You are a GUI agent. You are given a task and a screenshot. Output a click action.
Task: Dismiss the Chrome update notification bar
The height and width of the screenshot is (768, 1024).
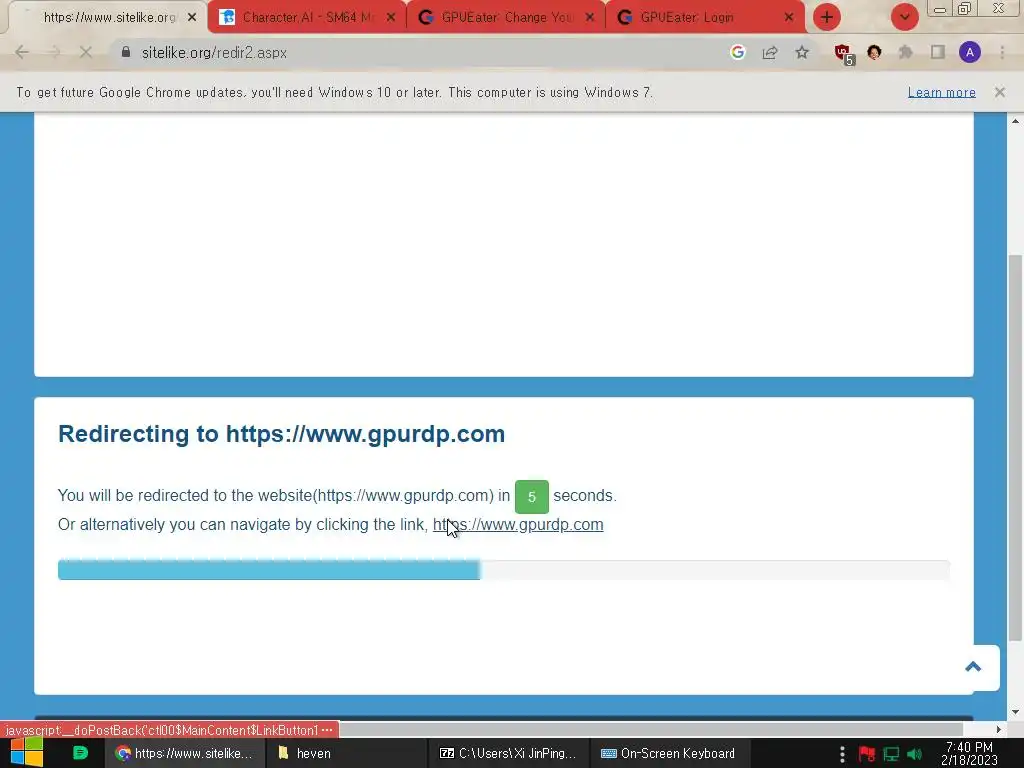tap(1000, 92)
